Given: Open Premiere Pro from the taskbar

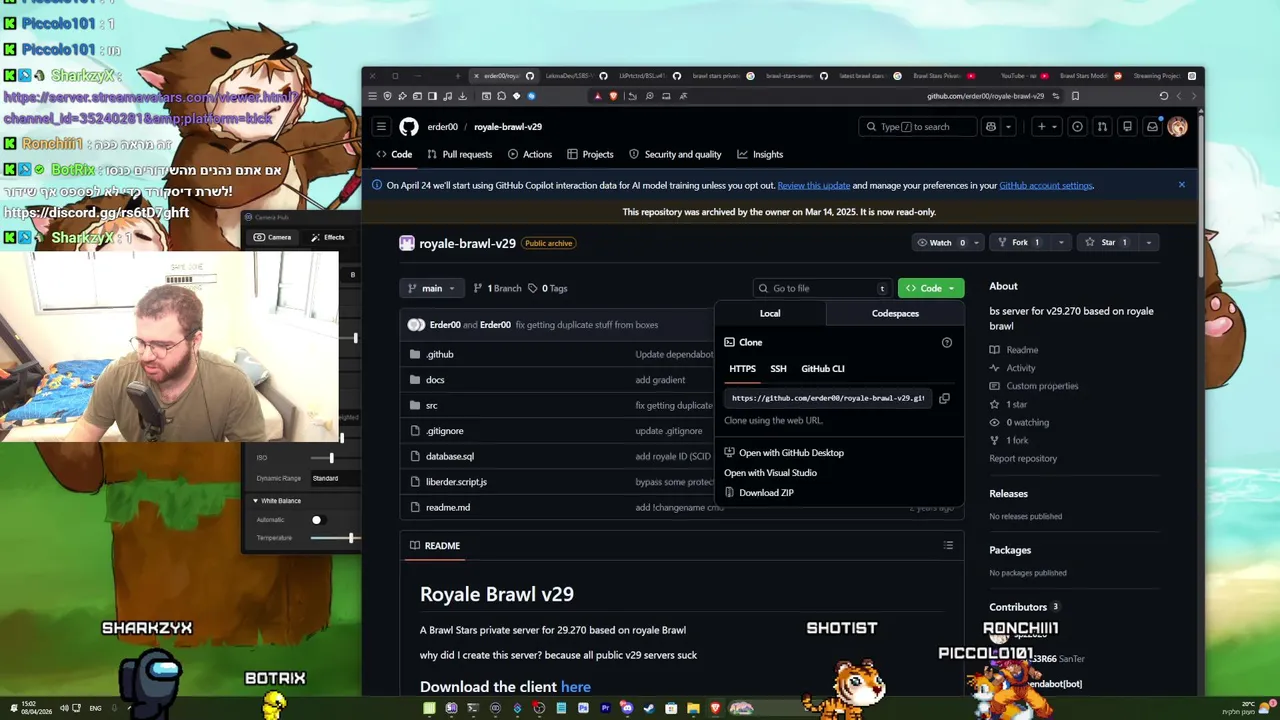Looking at the screenshot, I should (x=605, y=708).
